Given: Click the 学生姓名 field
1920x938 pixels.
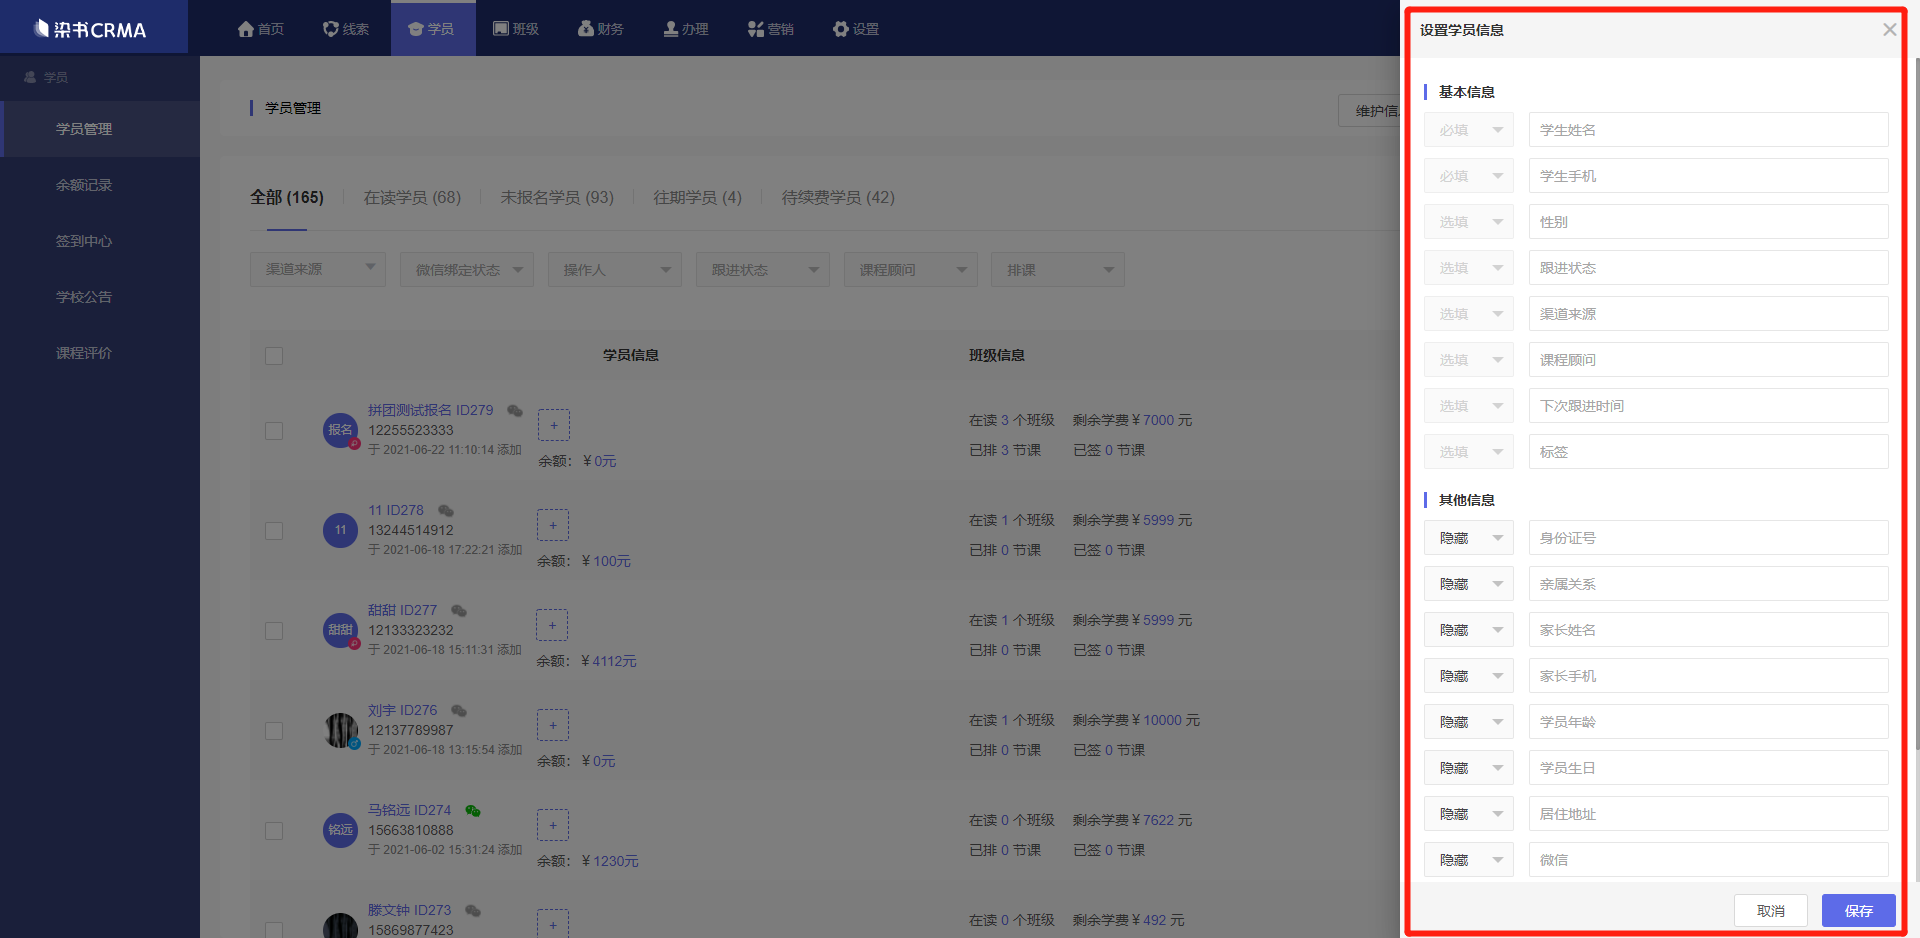Looking at the screenshot, I should pyautogui.click(x=1709, y=130).
